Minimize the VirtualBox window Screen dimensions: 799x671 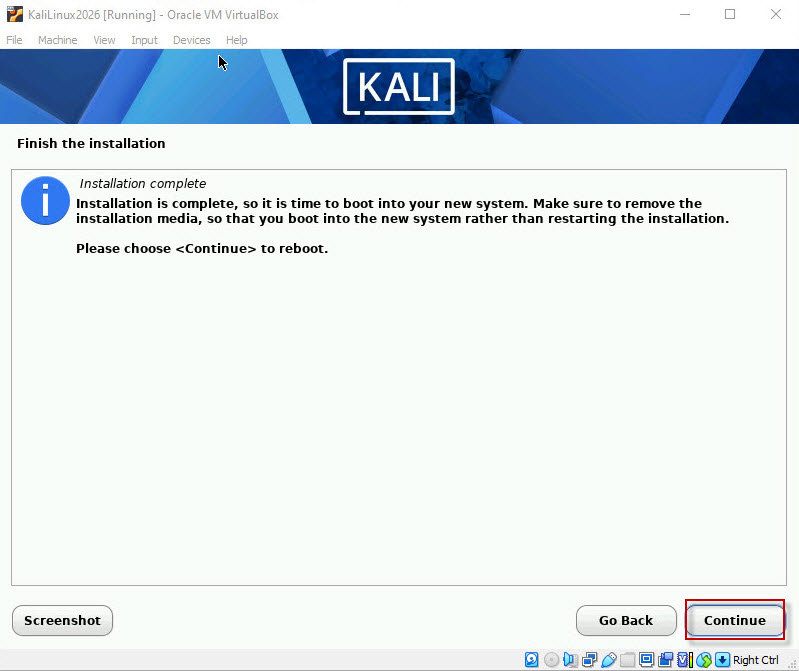(x=685, y=14)
